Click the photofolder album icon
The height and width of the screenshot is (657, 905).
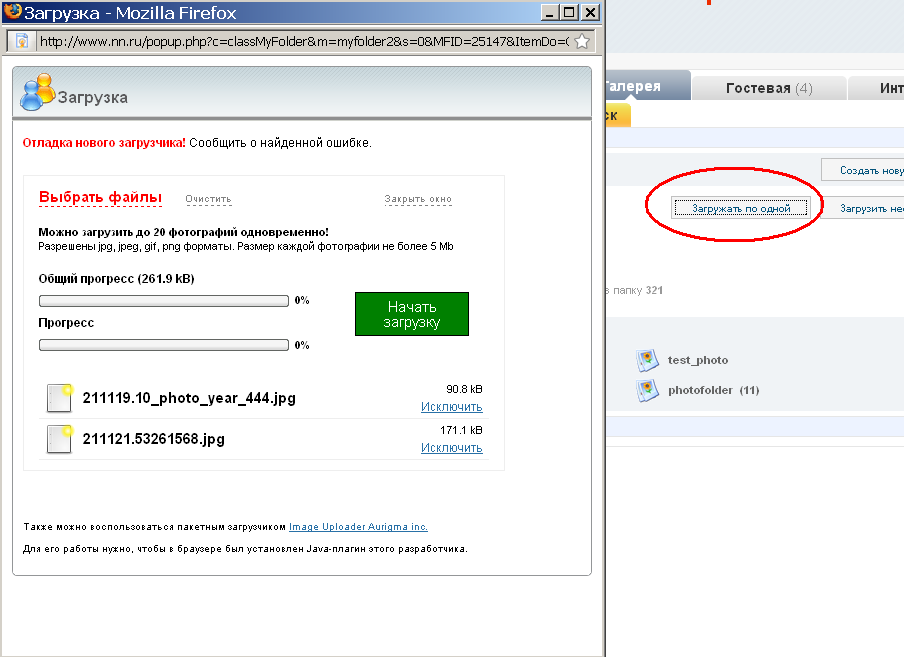tap(648, 390)
